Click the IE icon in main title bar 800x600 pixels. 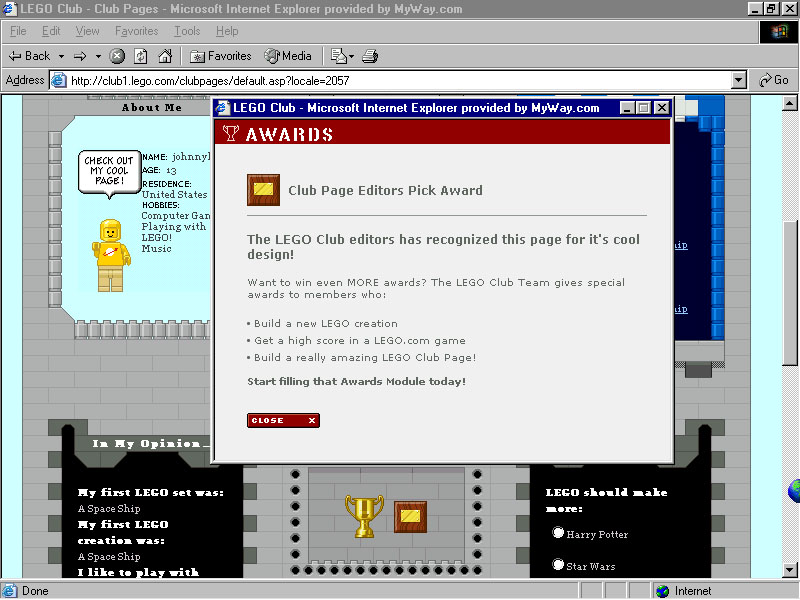pyautogui.click(x=9, y=9)
